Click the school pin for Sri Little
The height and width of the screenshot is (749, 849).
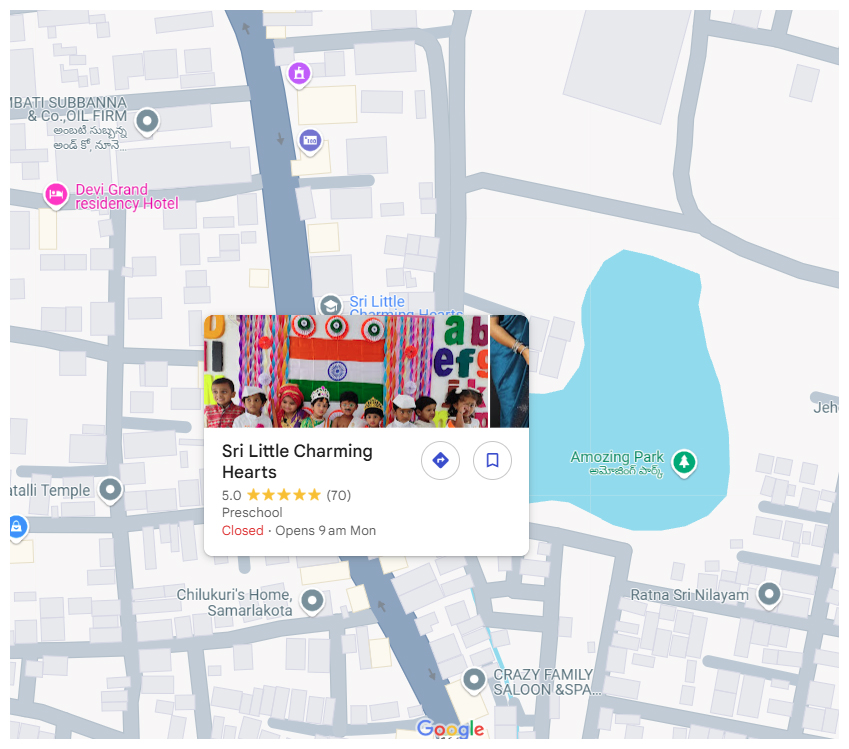click(x=330, y=305)
